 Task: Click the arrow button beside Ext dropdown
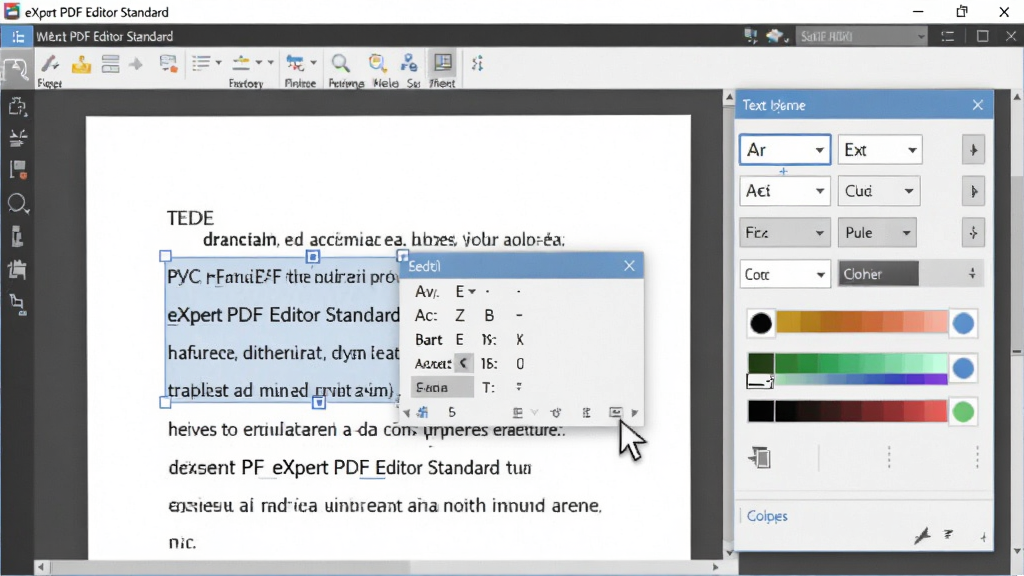click(x=973, y=150)
